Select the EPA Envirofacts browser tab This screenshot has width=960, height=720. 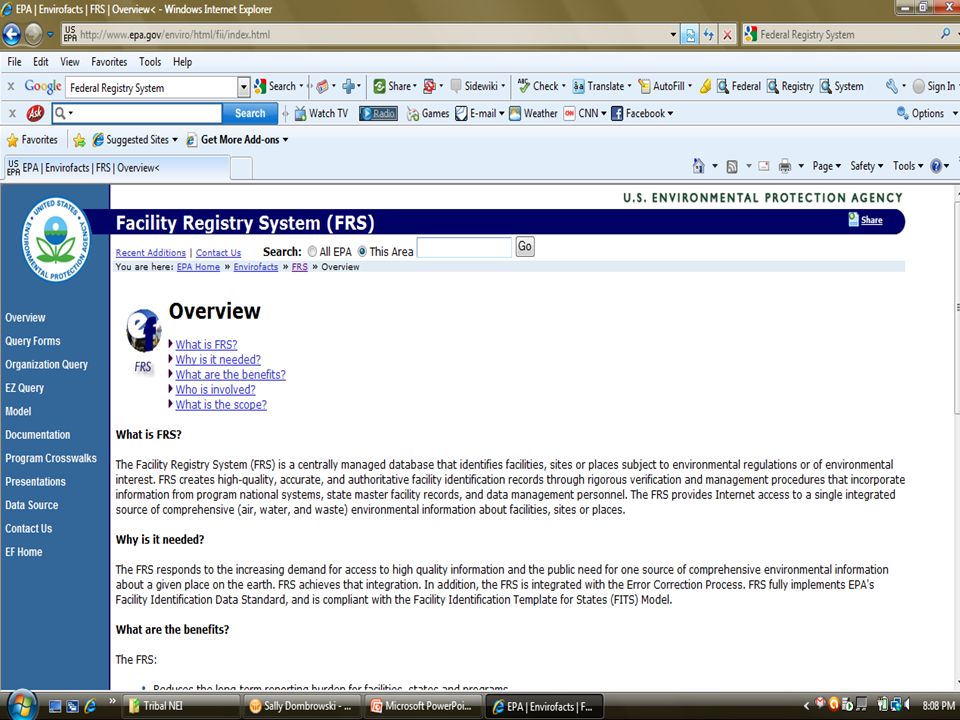coord(118,167)
